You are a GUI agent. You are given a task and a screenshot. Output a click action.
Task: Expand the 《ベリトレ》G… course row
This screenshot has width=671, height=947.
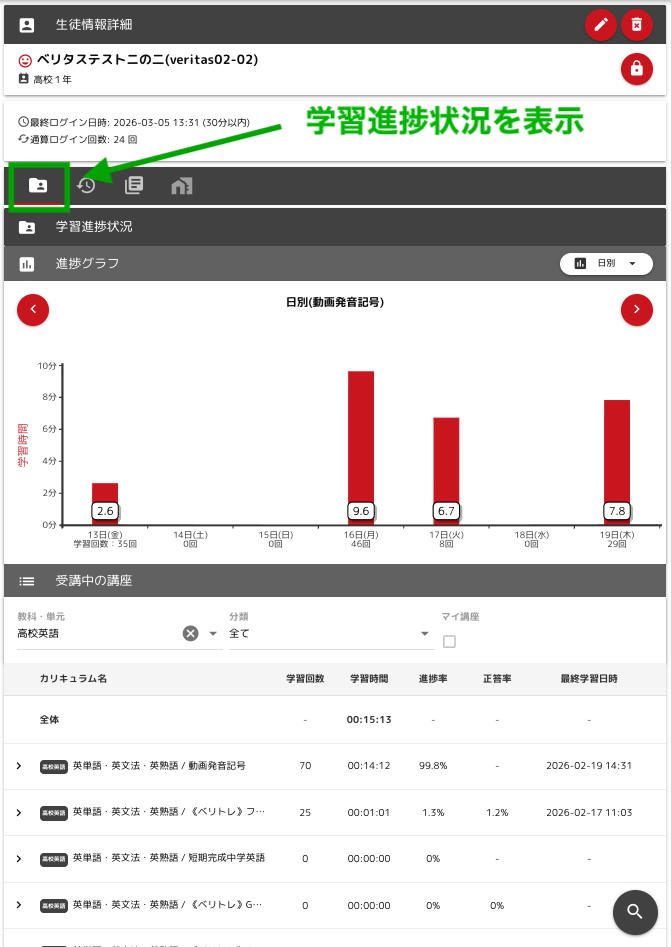click(19, 905)
